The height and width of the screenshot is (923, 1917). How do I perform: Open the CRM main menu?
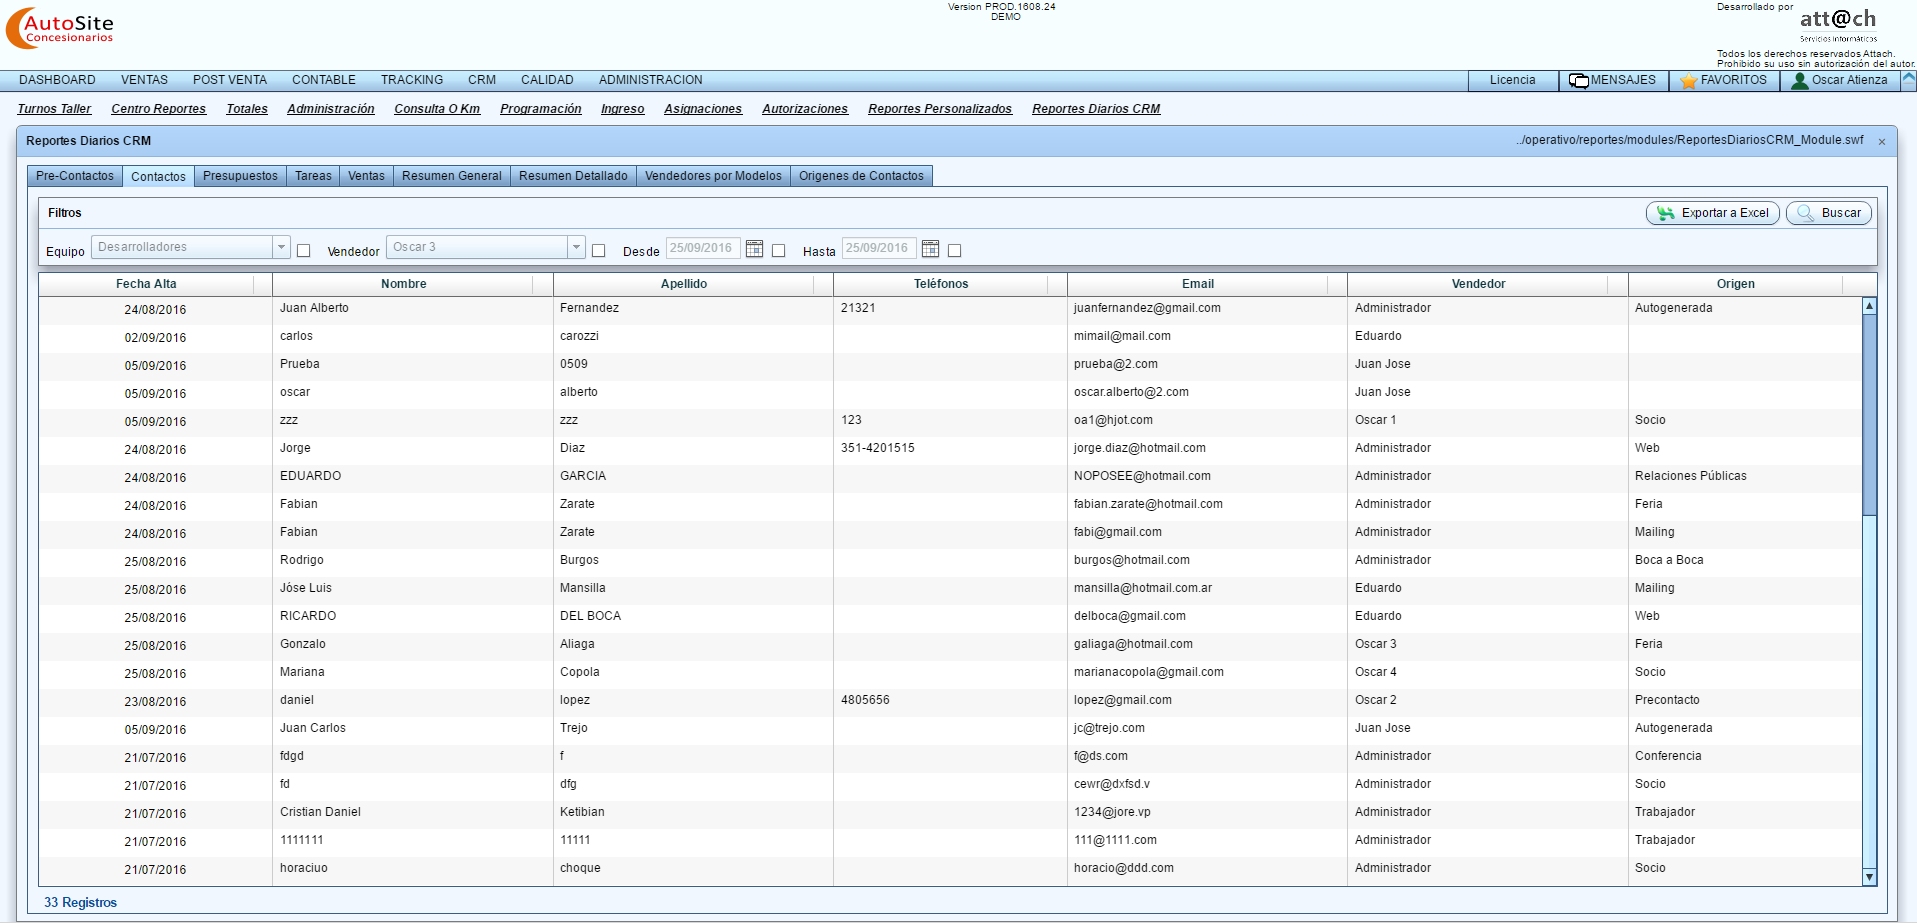click(x=482, y=80)
